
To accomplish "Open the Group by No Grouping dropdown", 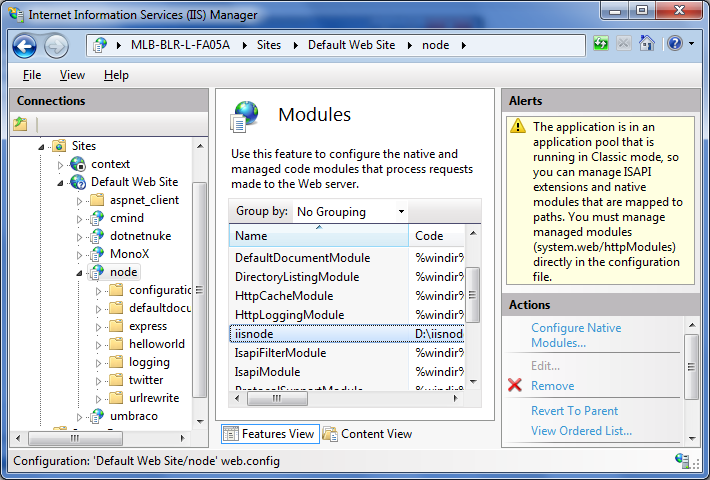I will [x=350, y=211].
